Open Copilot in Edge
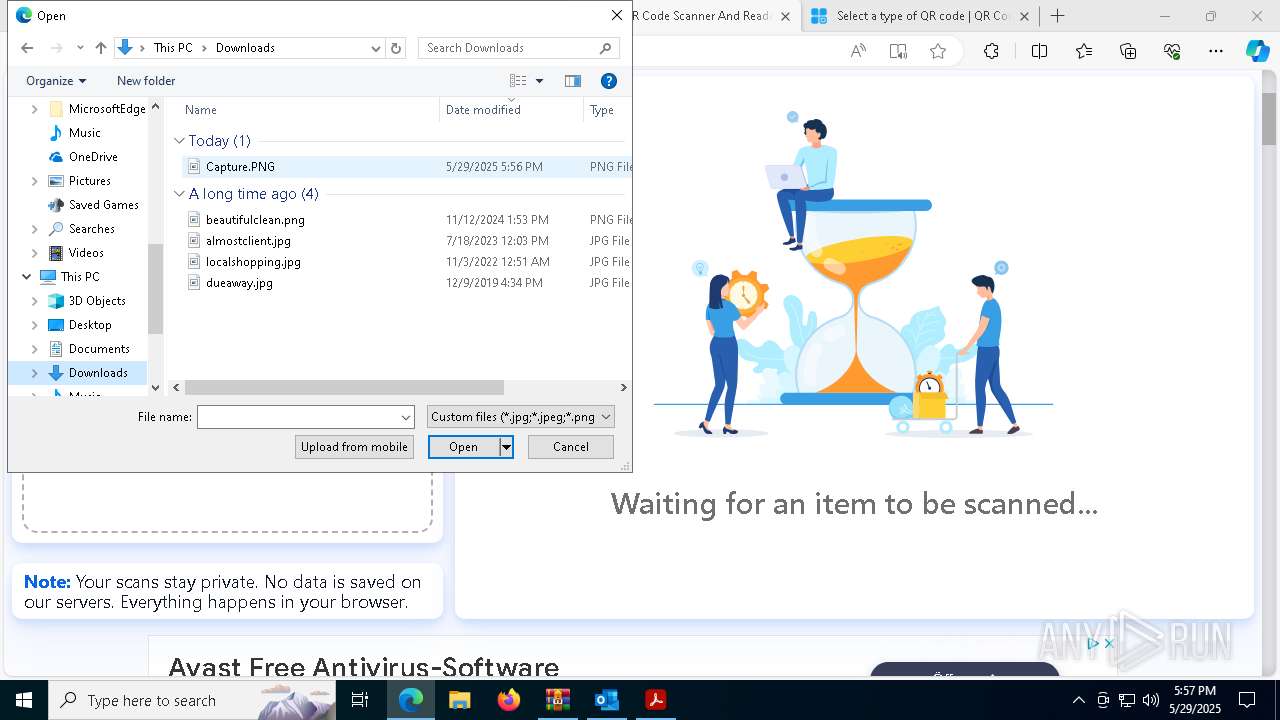This screenshot has width=1280, height=720. 1257,51
